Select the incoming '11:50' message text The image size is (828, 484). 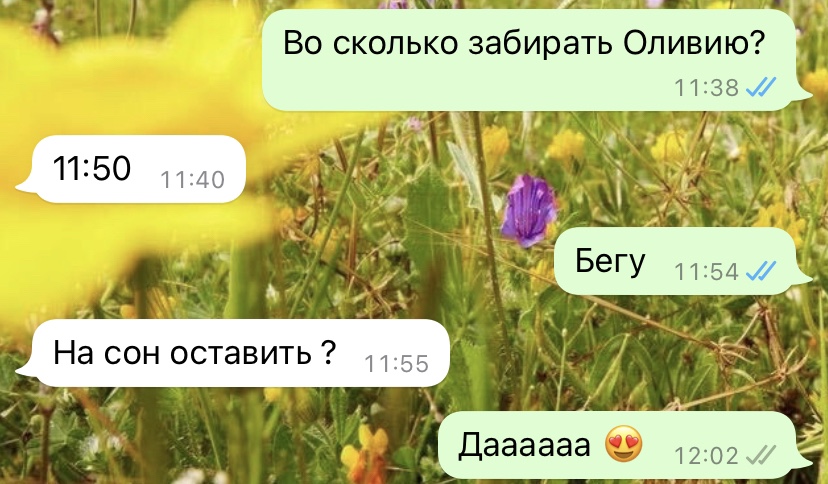(x=92, y=168)
